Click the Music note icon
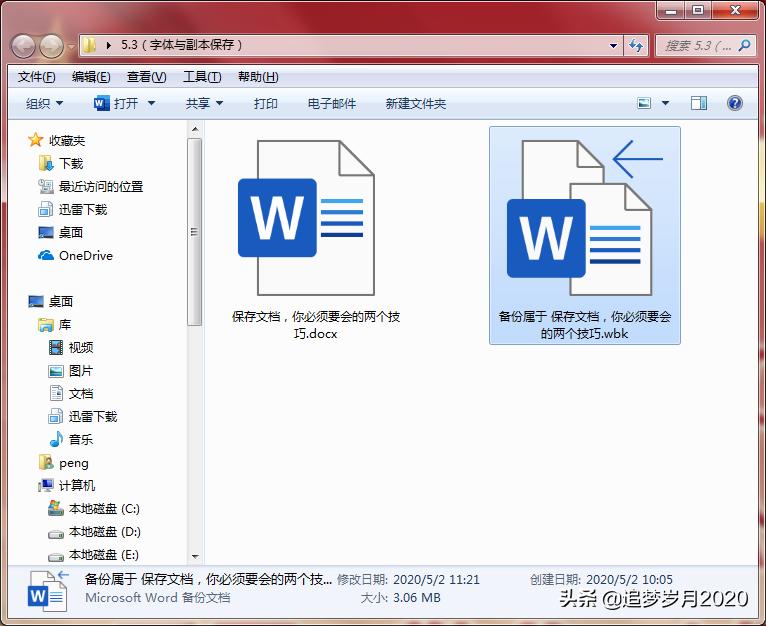The width and height of the screenshot is (766, 626). pos(56,439)
